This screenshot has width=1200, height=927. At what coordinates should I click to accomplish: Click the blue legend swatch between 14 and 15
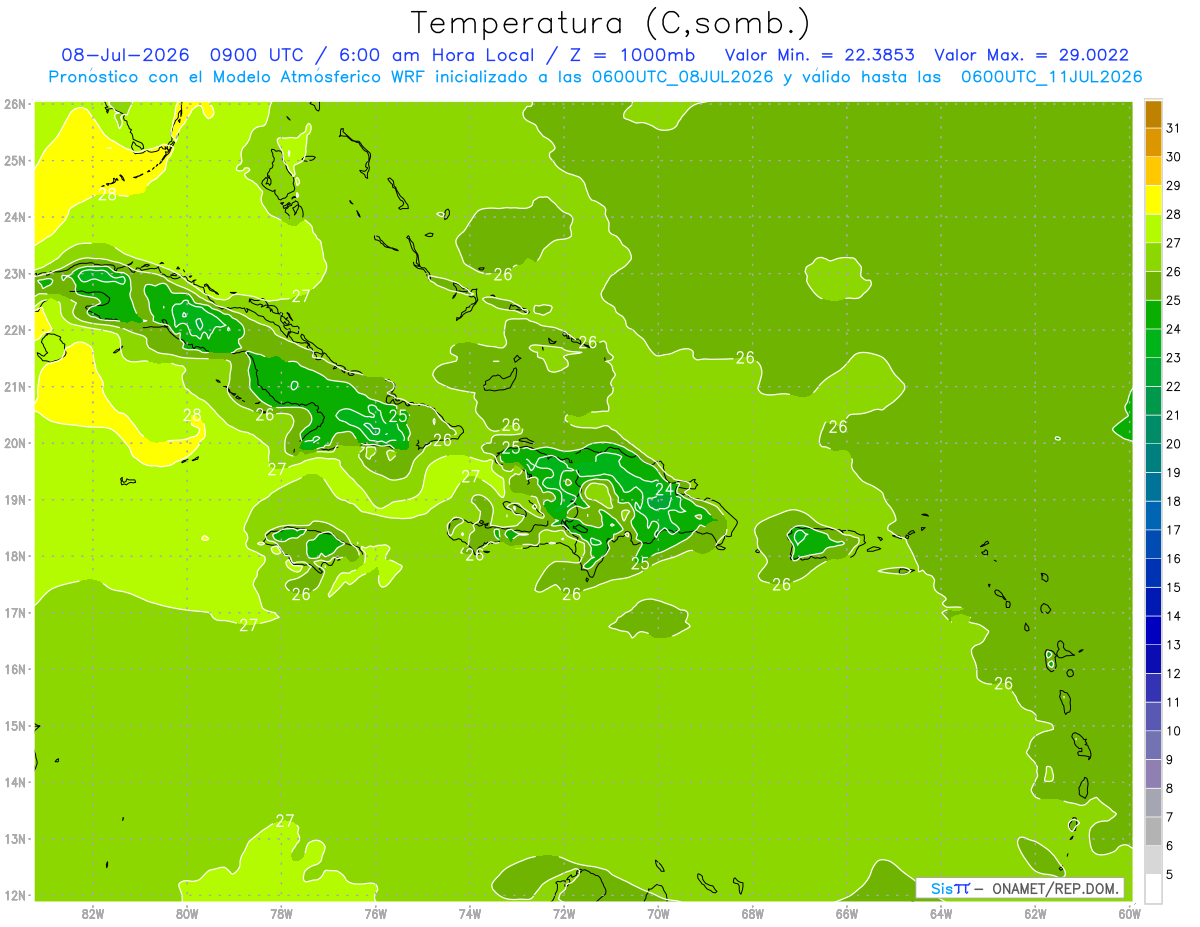1153,602
